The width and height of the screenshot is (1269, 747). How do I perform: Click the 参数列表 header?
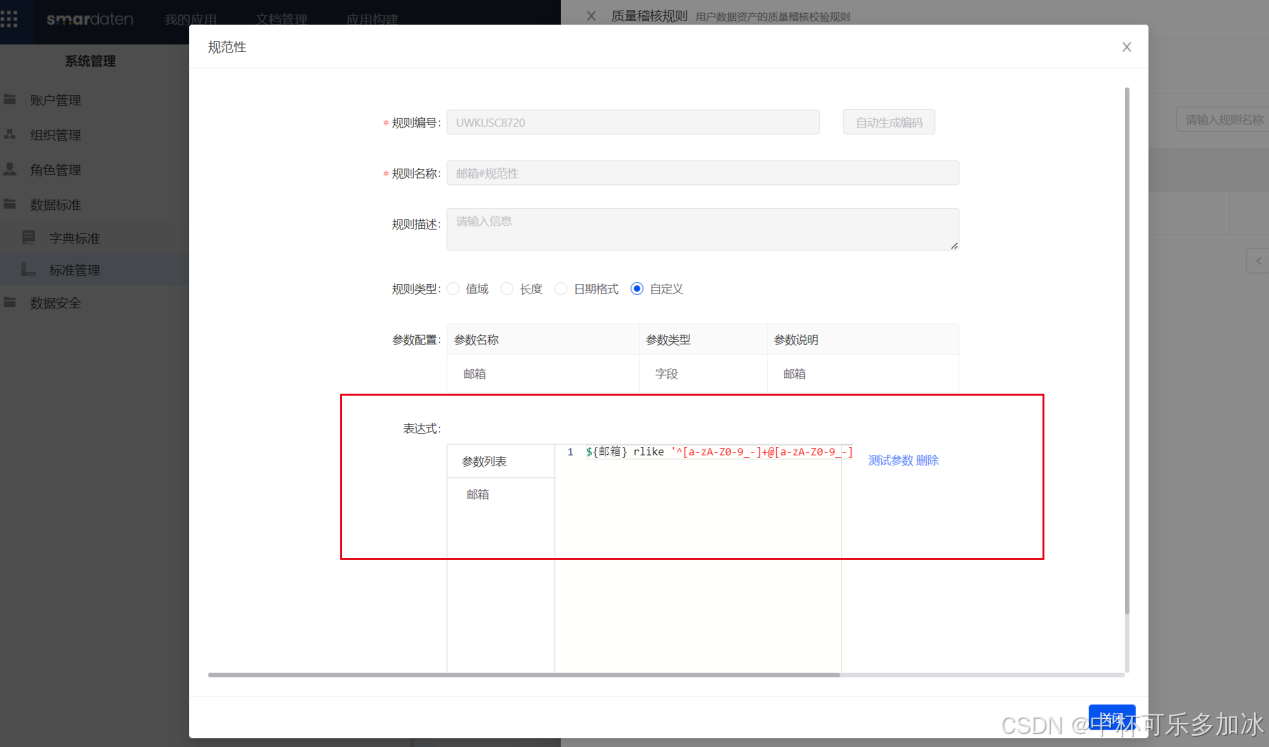tap(500, 461)
